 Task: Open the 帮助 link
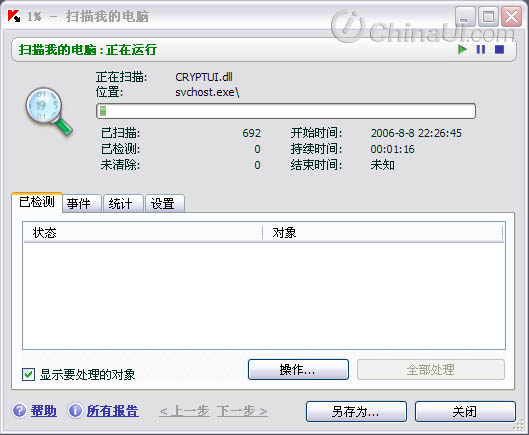click(x=44, y=411)
